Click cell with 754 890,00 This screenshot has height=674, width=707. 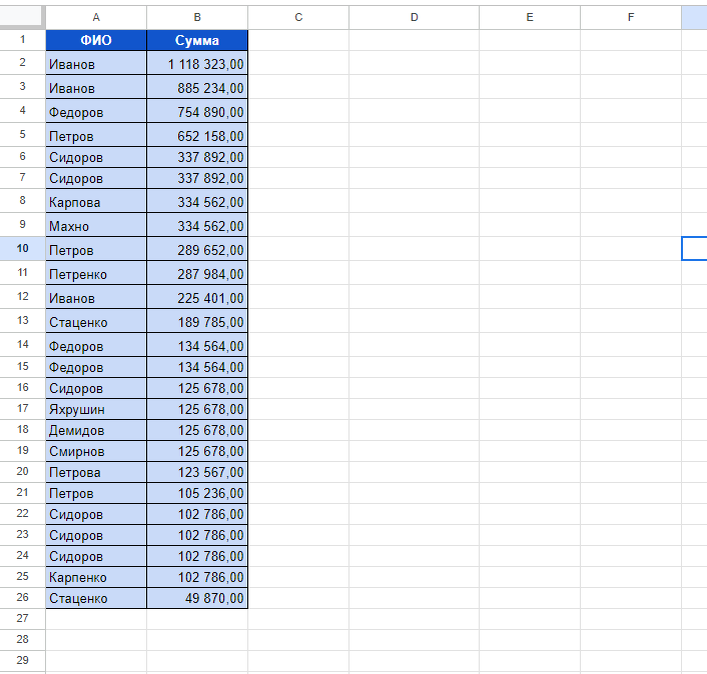[x=197, y=111]
